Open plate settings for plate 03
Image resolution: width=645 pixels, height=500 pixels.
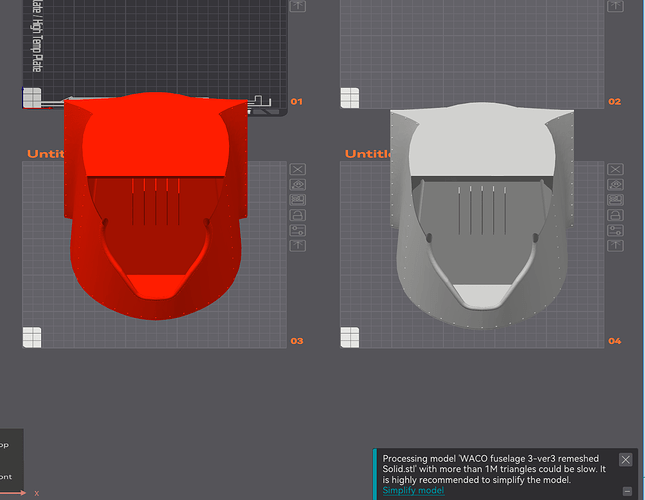click(298, 230)
